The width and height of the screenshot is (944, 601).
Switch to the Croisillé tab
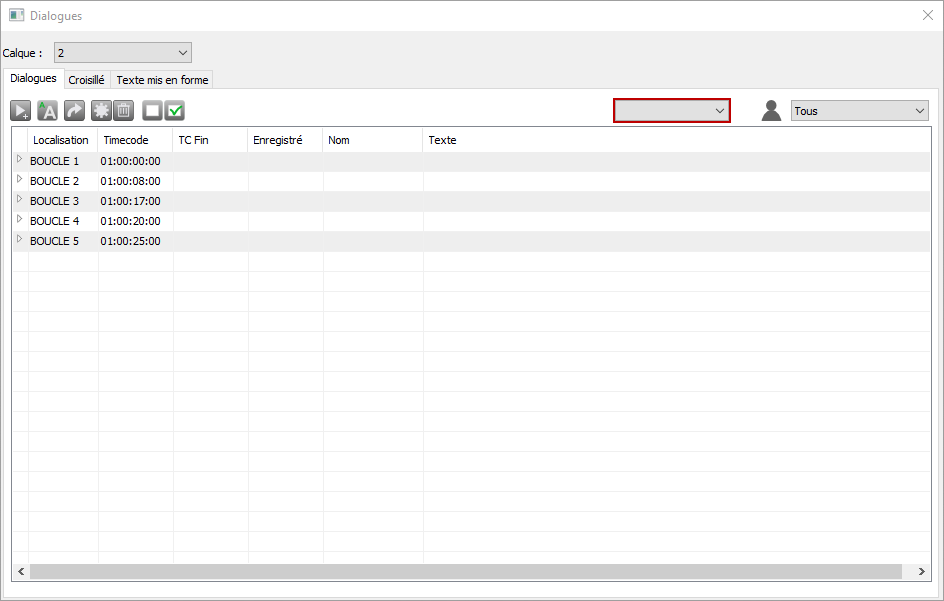point(86,80)
